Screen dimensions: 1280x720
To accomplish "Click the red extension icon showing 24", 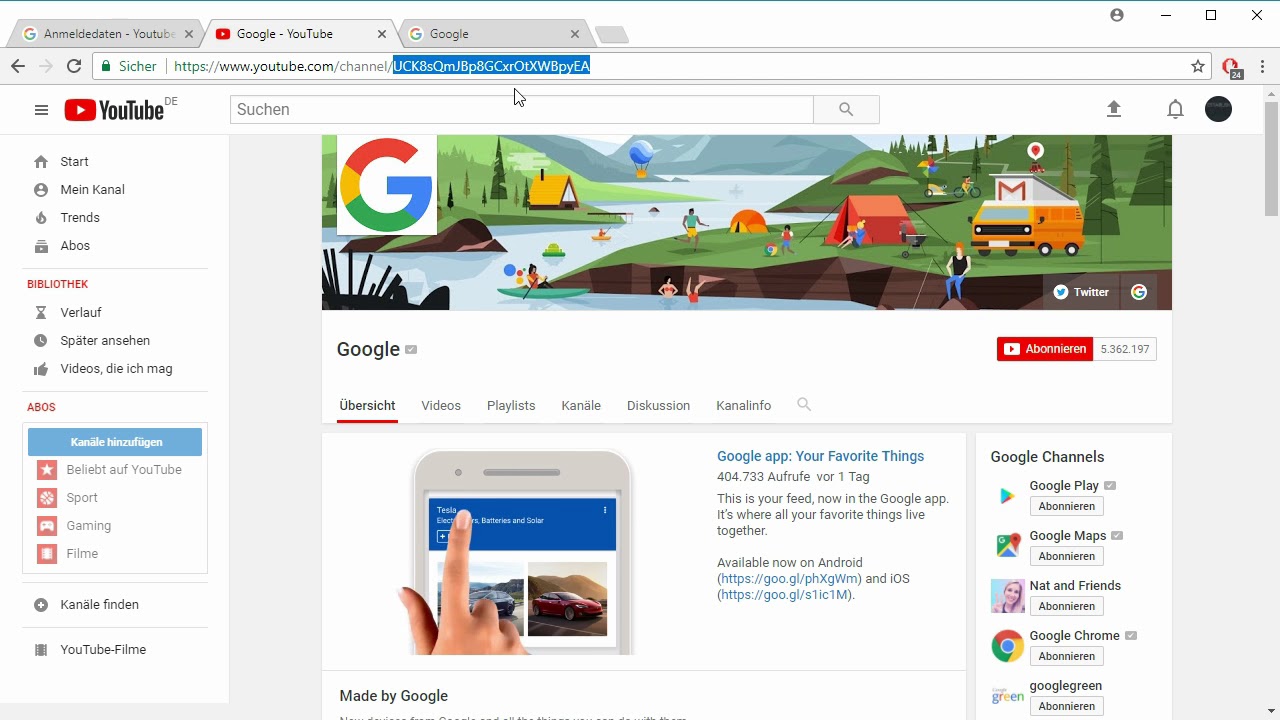I will 1231,67.
